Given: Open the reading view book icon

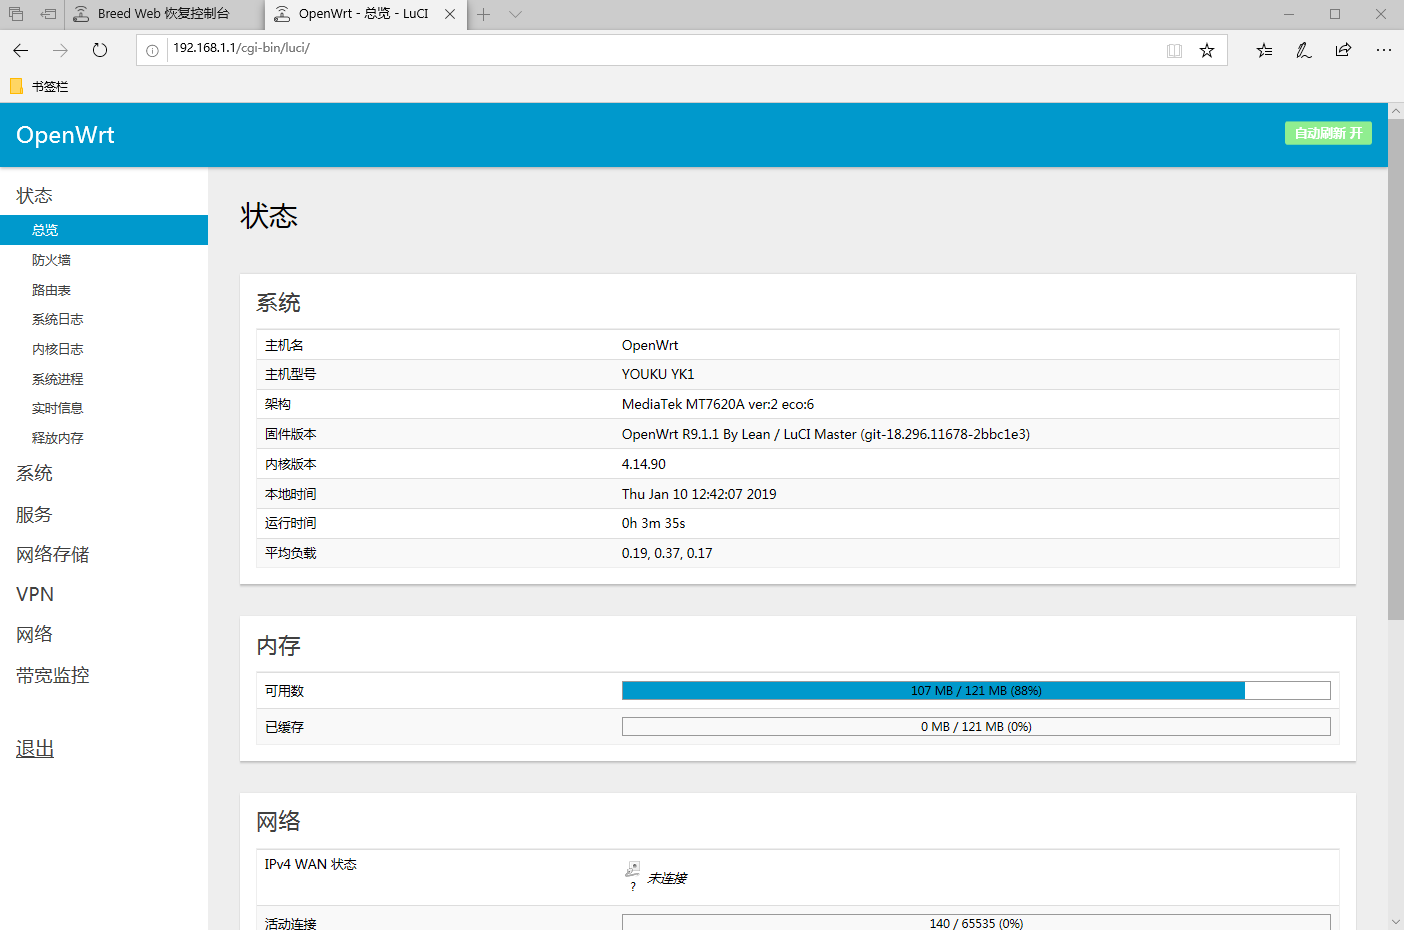Looking at the screenshot, I should point(1174,51).
